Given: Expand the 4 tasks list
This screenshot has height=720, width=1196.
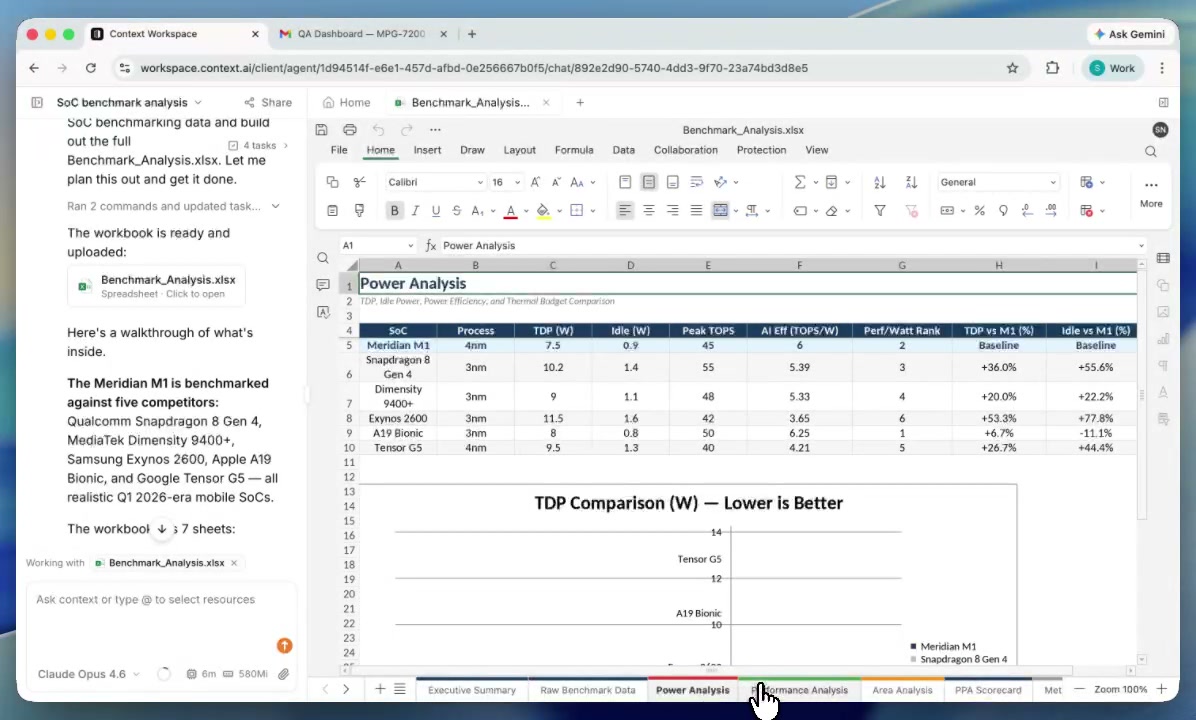Looking at the screenshot, I should [259, 145].
